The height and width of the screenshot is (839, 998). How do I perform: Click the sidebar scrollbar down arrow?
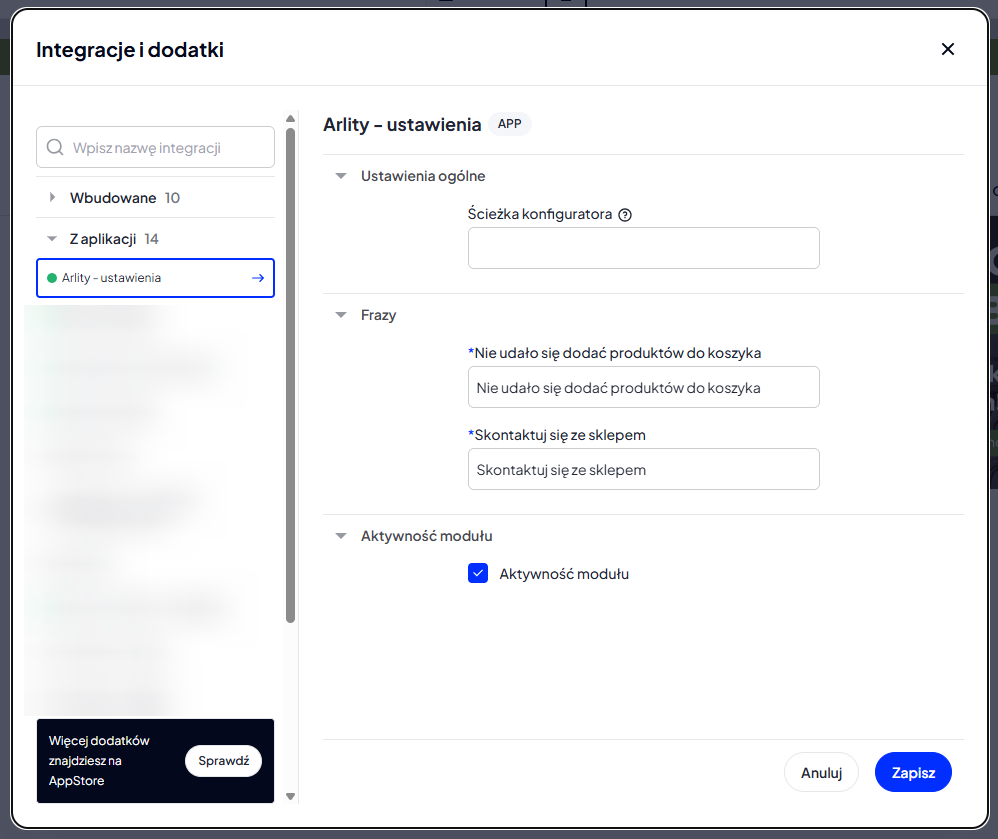291,796
